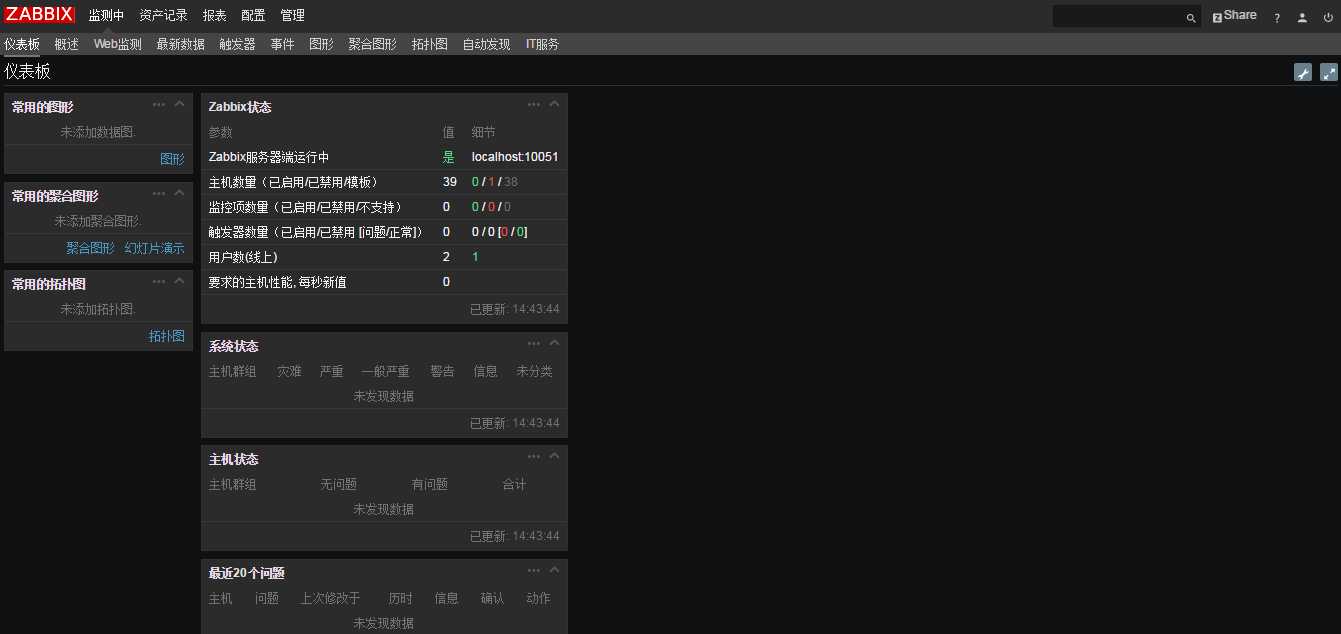Switch to the IT服务 tab
The height and width of the screenshot is (634, 1341).
(543, 44)
